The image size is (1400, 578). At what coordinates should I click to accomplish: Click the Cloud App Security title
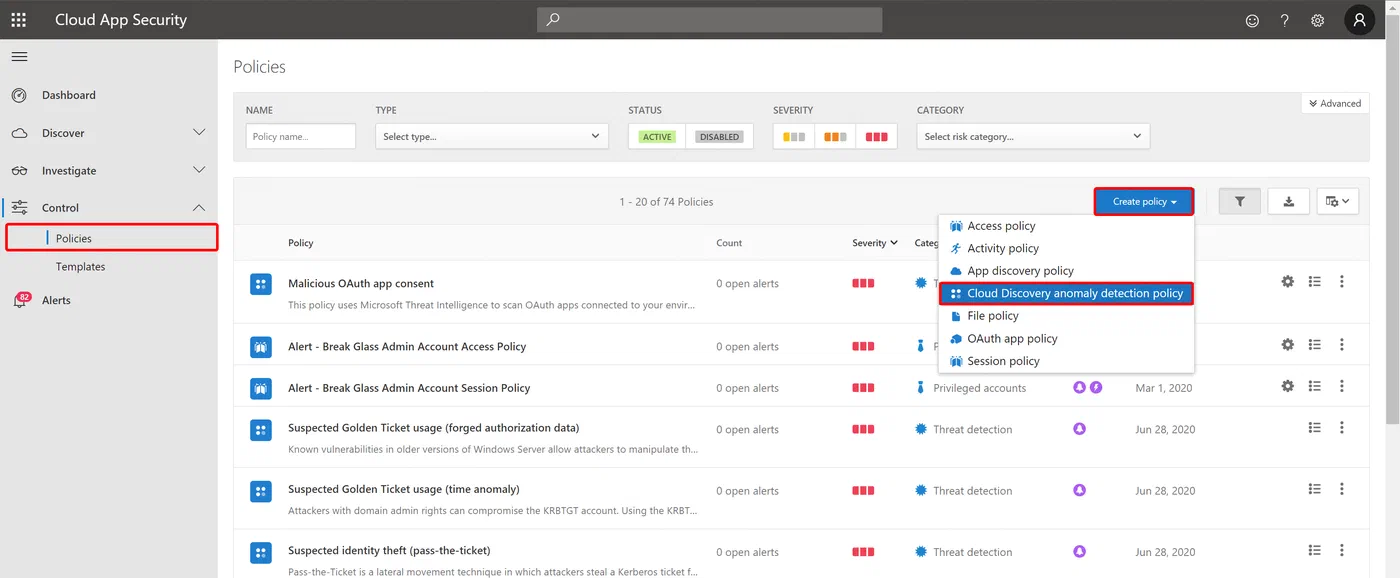121,20
